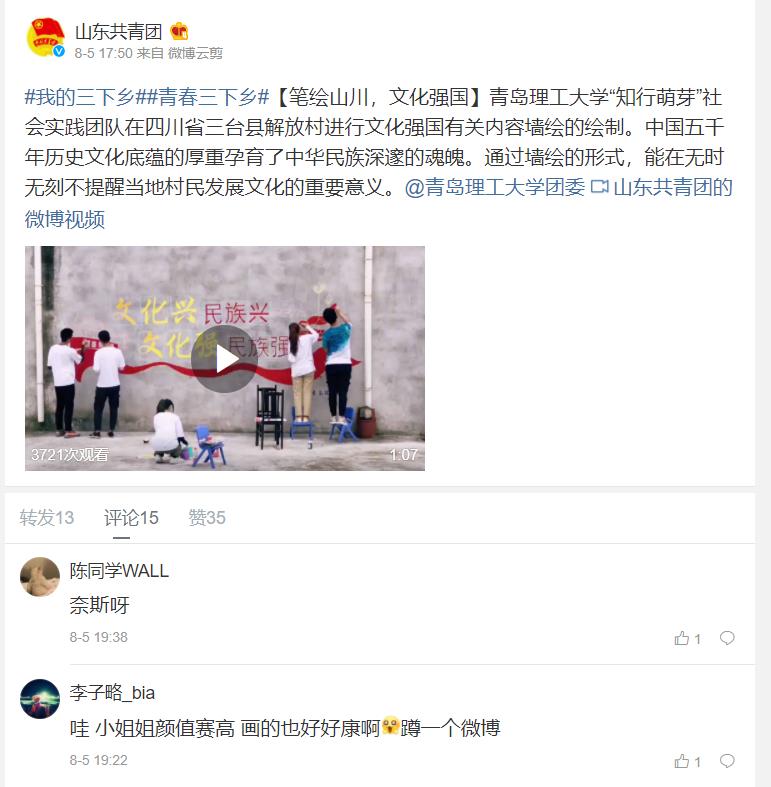The width and height of the screenshot is (771, 787).
Task: Switch to the 赞35 tab
Action: [207, 517]
